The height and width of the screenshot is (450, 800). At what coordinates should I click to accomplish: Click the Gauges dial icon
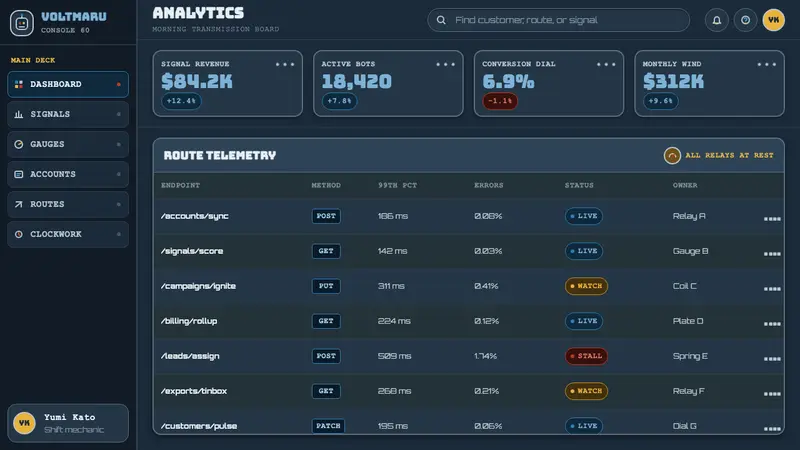(19, 144)
